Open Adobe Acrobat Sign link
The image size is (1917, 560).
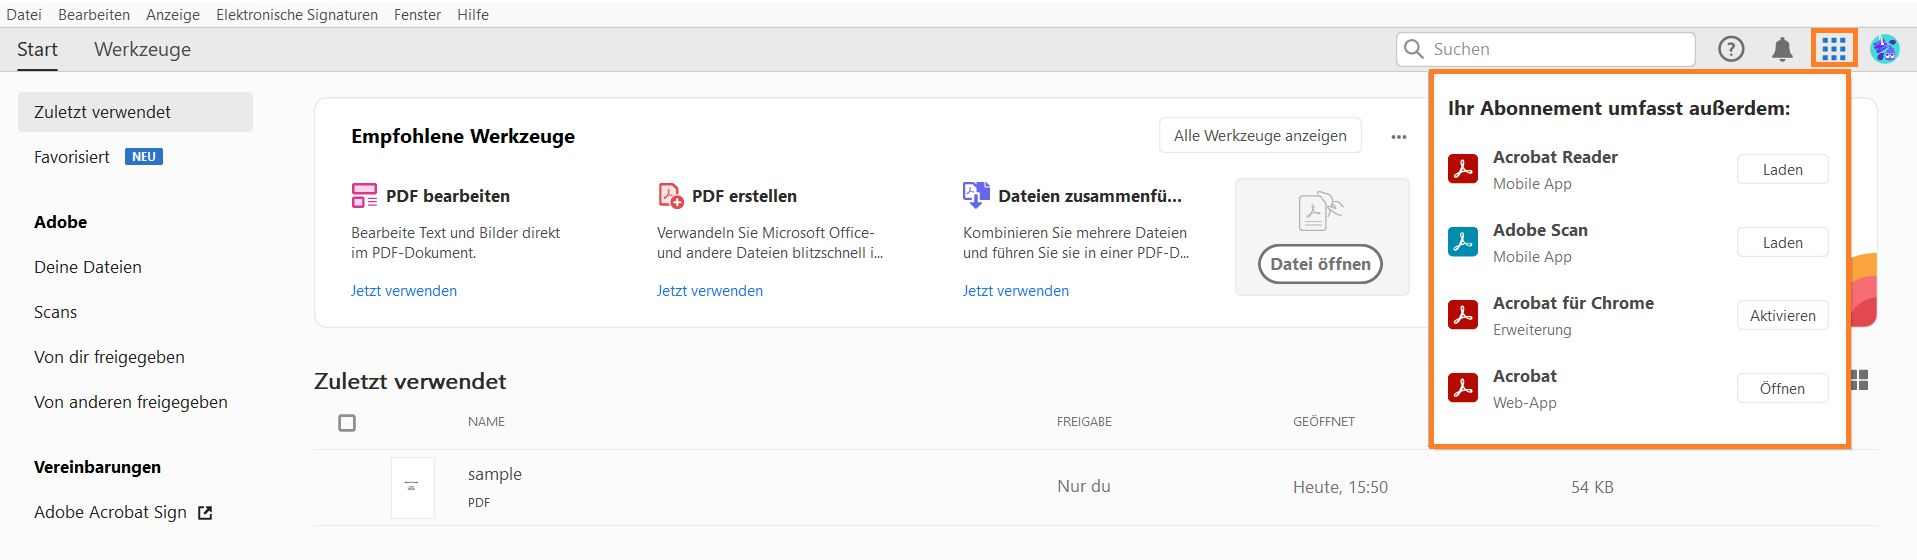tap(110, 512)
